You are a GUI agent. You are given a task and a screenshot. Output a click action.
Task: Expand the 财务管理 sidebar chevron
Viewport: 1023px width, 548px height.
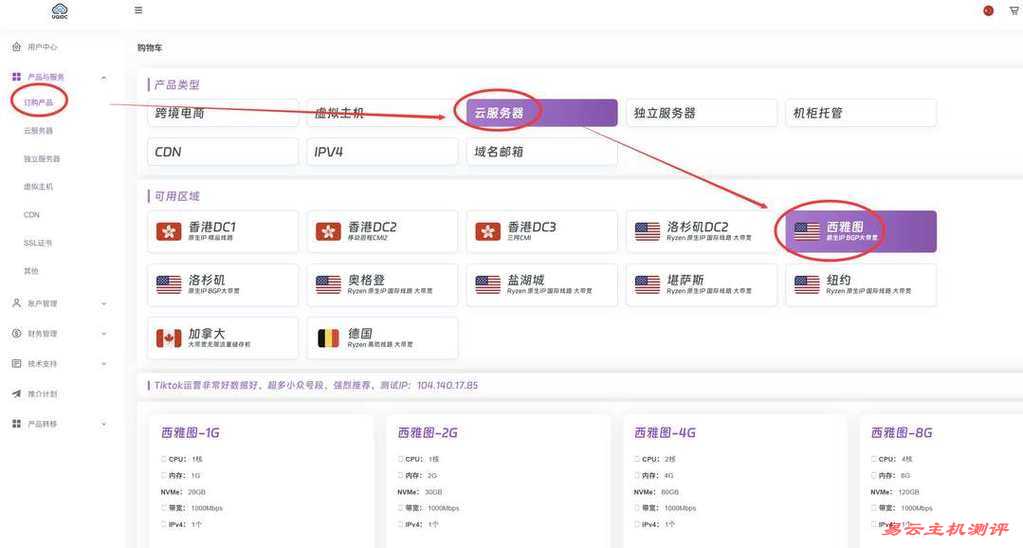104,333
